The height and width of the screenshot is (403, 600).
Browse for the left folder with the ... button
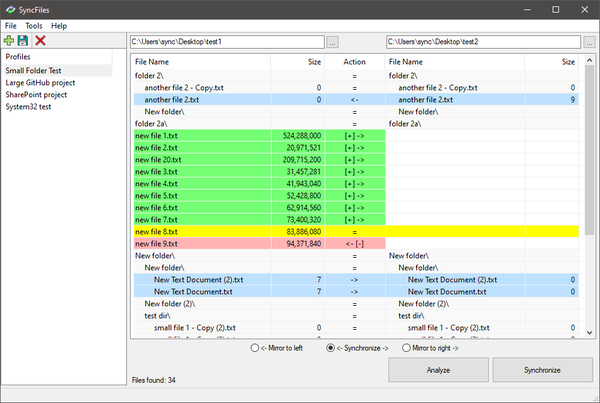333,42
